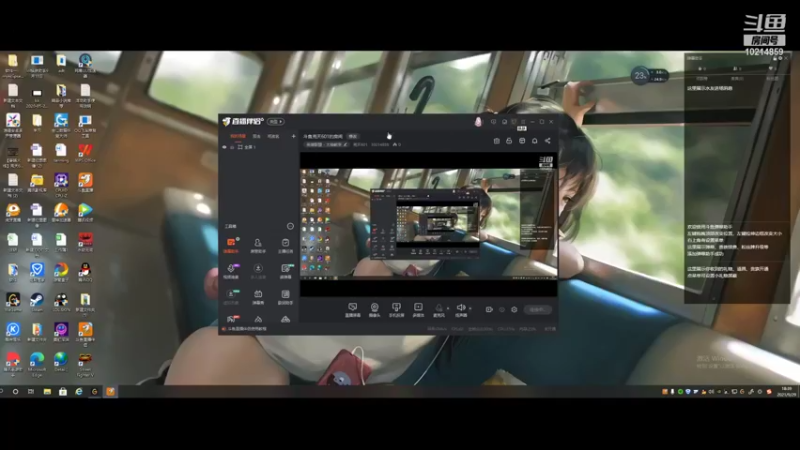Click the category tag pill under the room title
Viewport: 800px width, 450px height.
327,145
